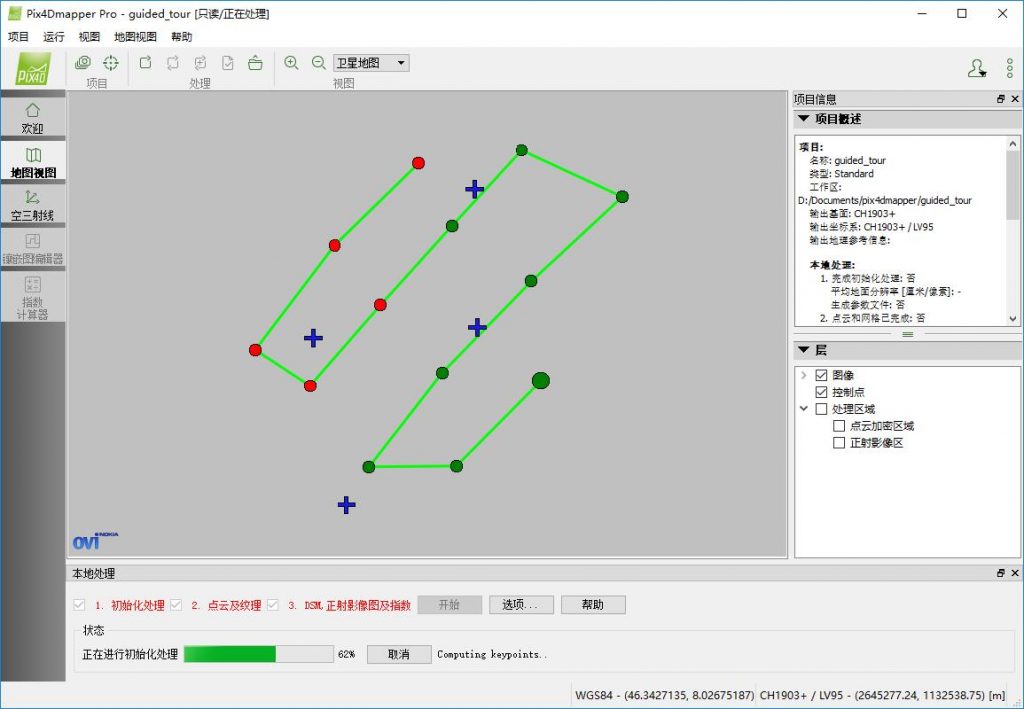Open the 卫星地图 map type dropdown
1024x709 pixels.
tap(371, 63)
